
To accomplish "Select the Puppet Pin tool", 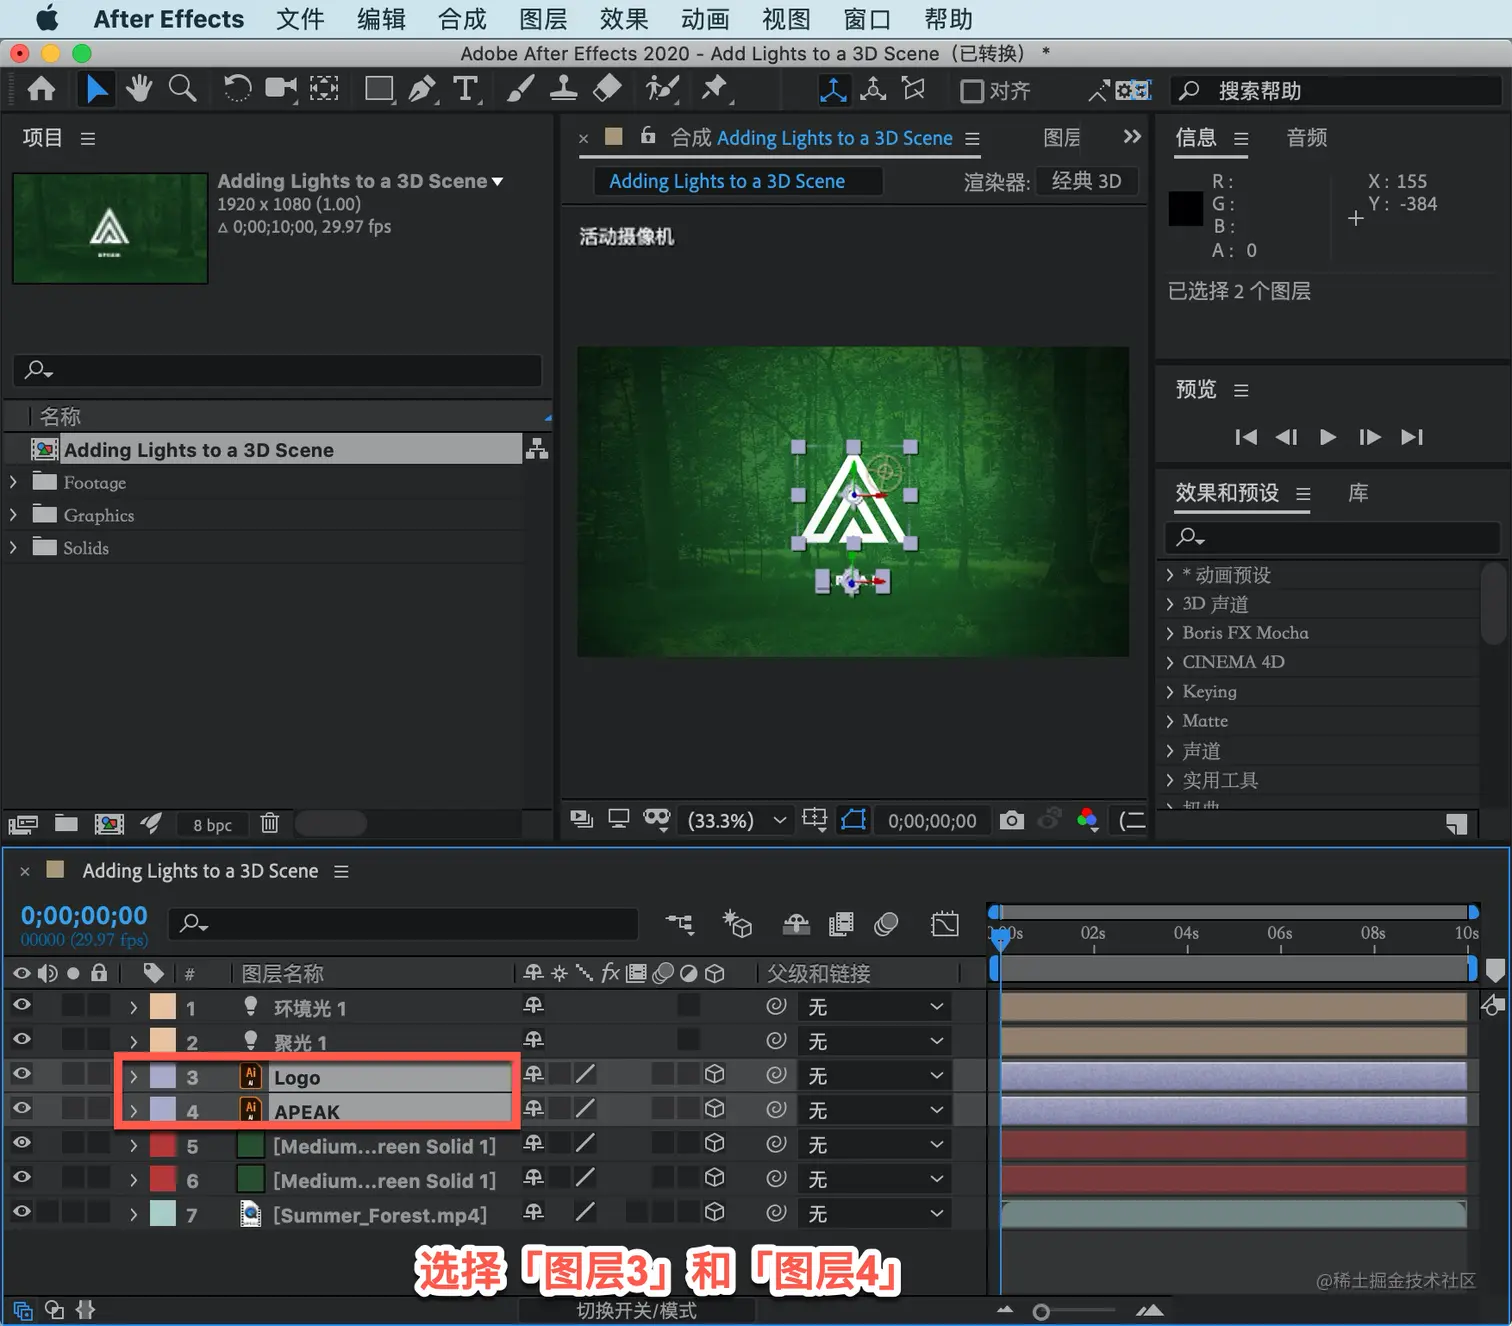I will click(x=714, y=90).
